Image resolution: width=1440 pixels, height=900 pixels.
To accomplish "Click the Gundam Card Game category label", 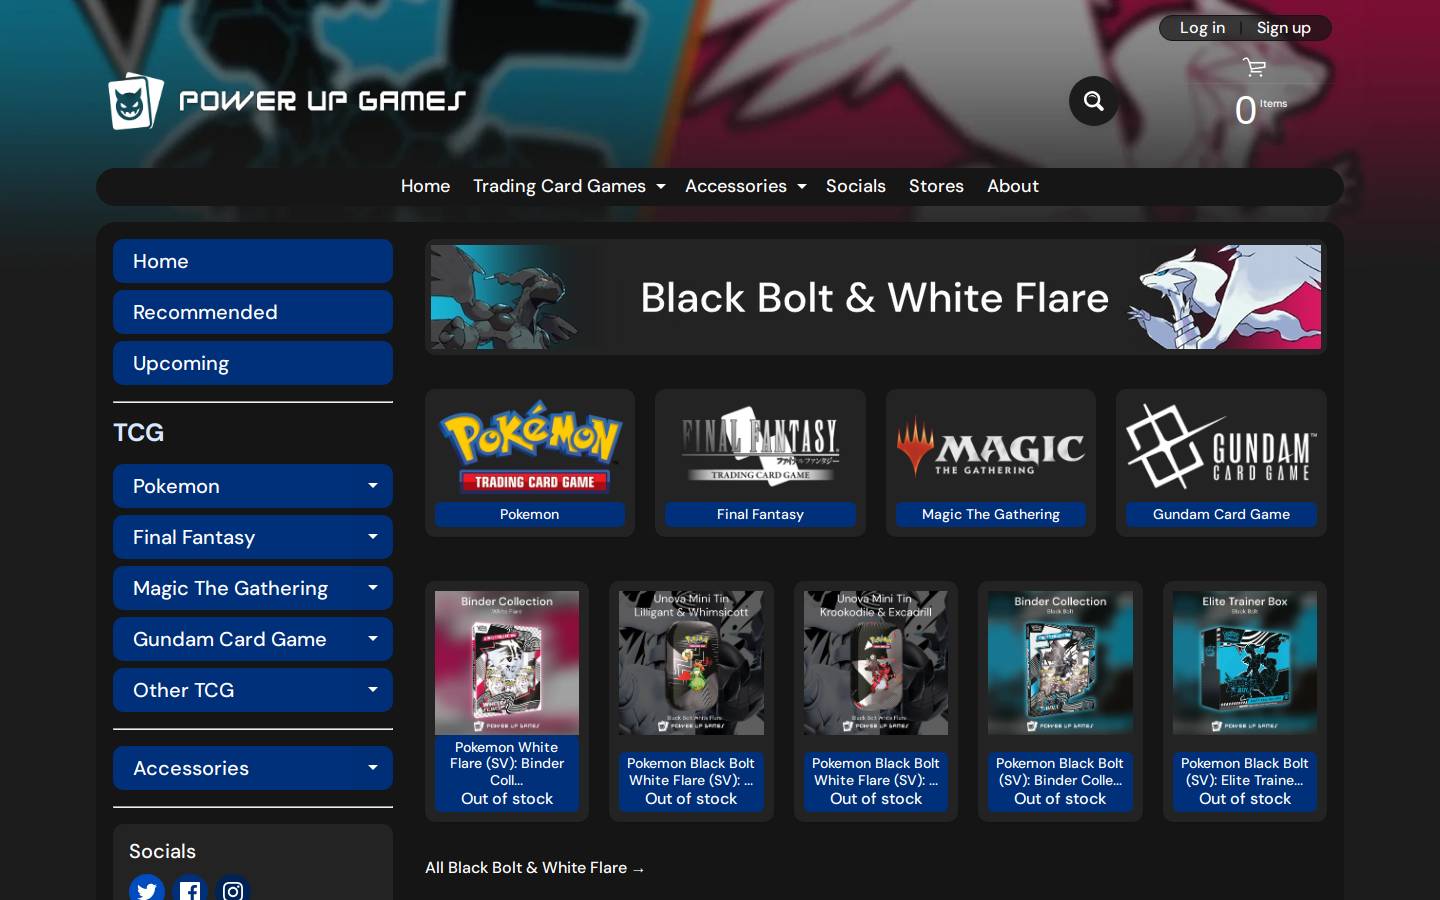I will click(1221, 514).
